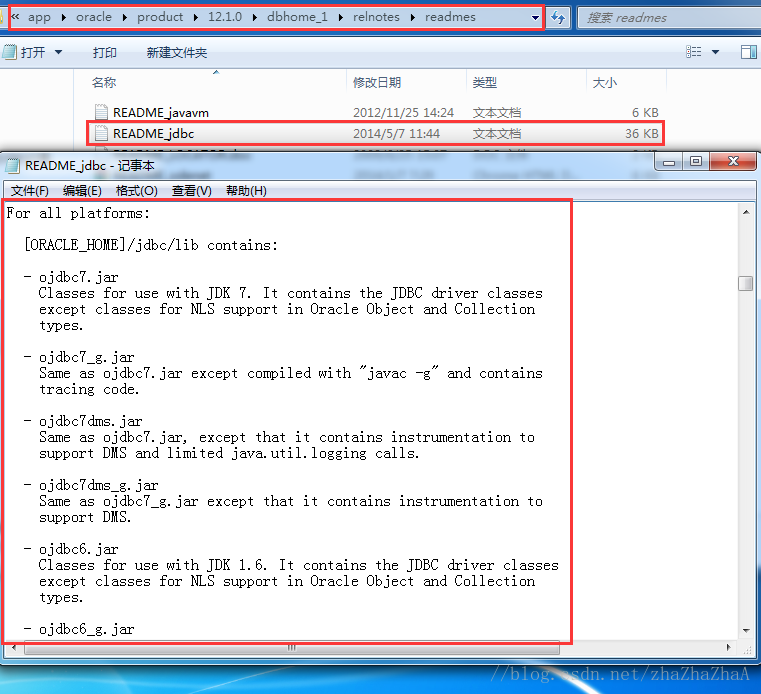Click the 'relnotes' breadcrumb segment
Image resolution: width=761 pixels, height=694 pixels.
tap(376, 17)
